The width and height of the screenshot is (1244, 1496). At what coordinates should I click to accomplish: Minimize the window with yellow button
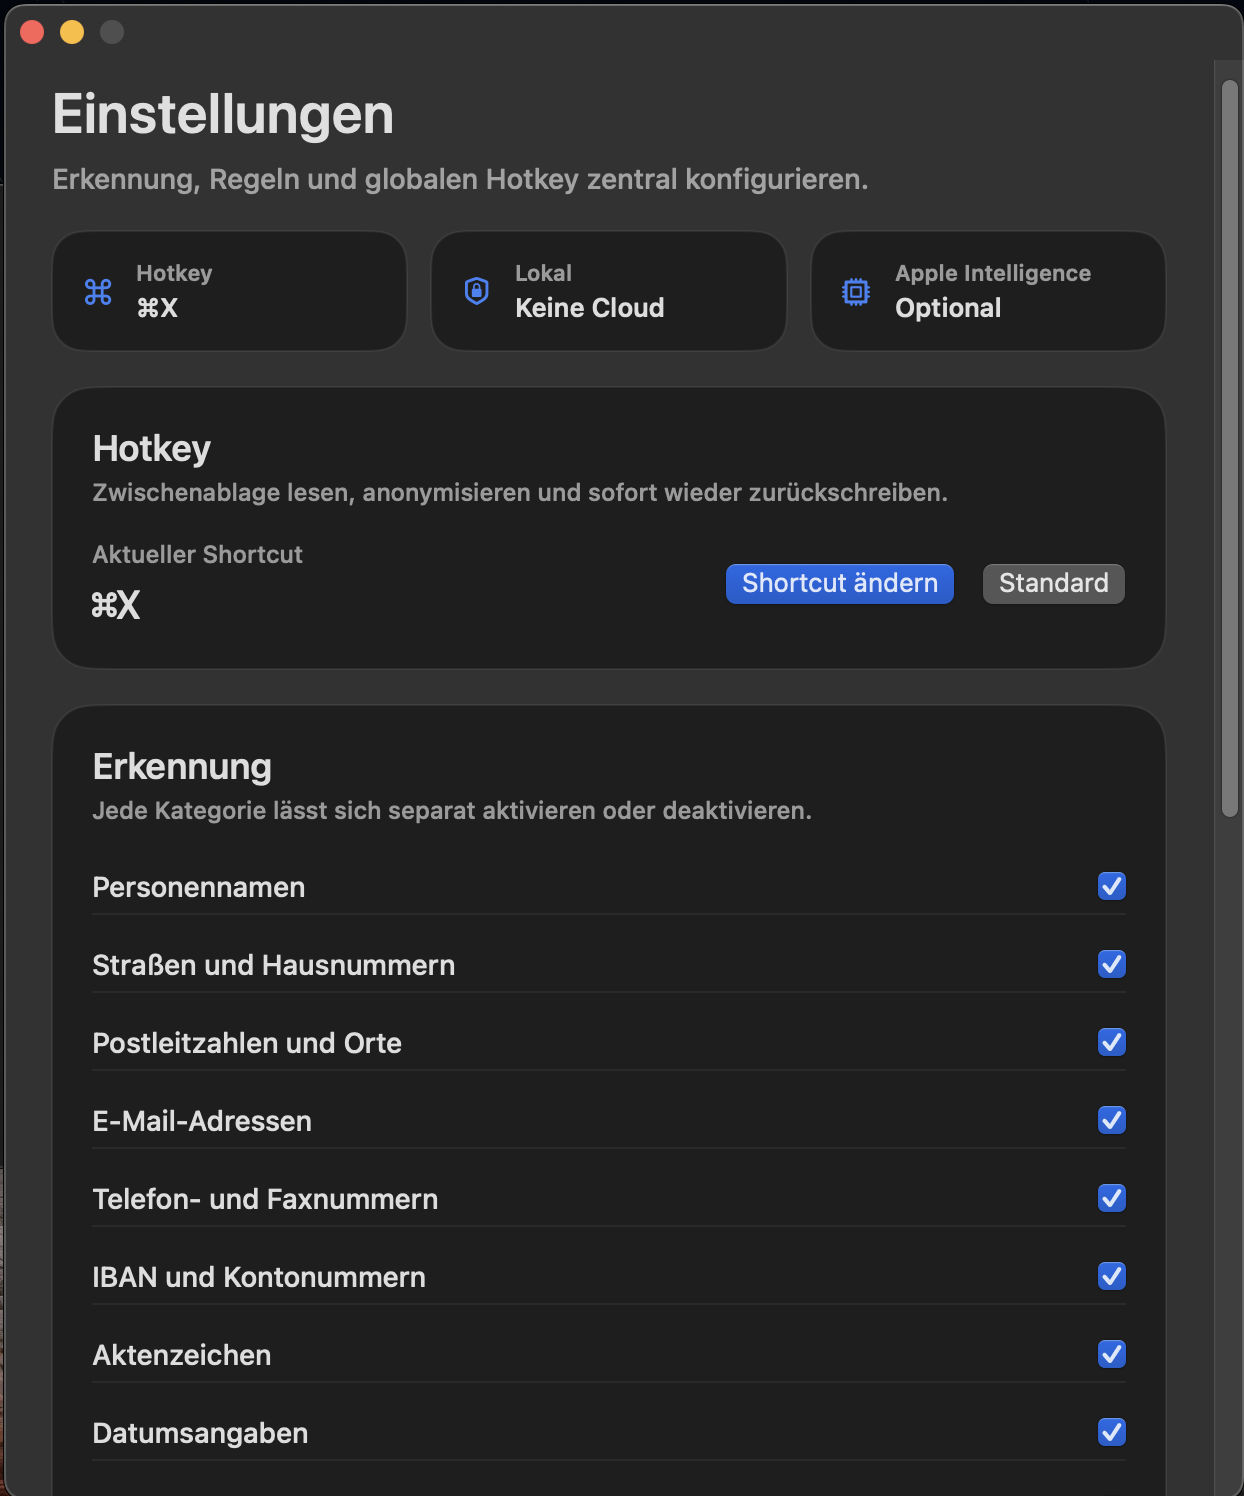pos(72,32)
